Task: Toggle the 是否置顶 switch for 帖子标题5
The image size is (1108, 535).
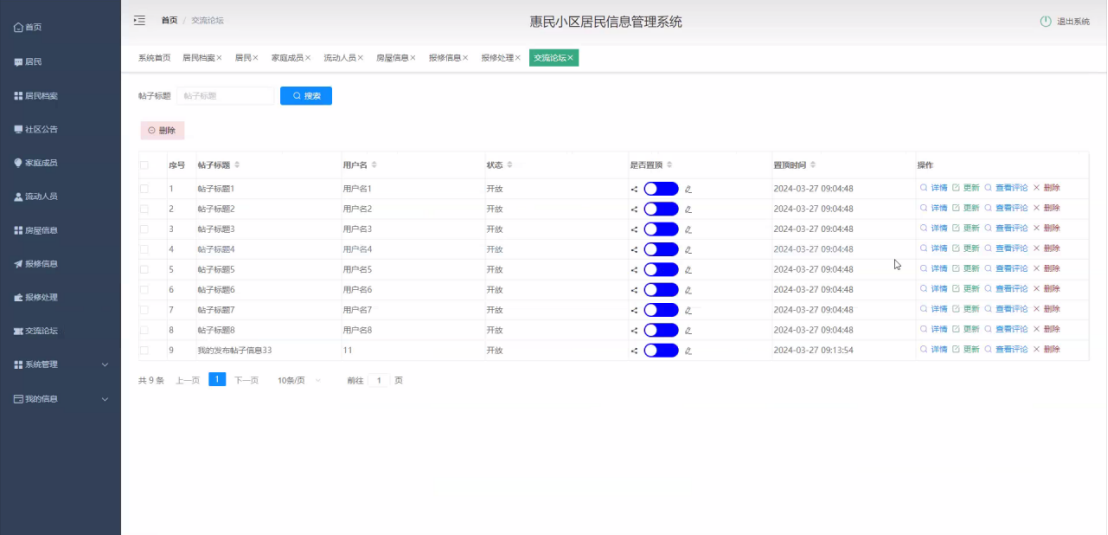Action: [x=661, y=269]
